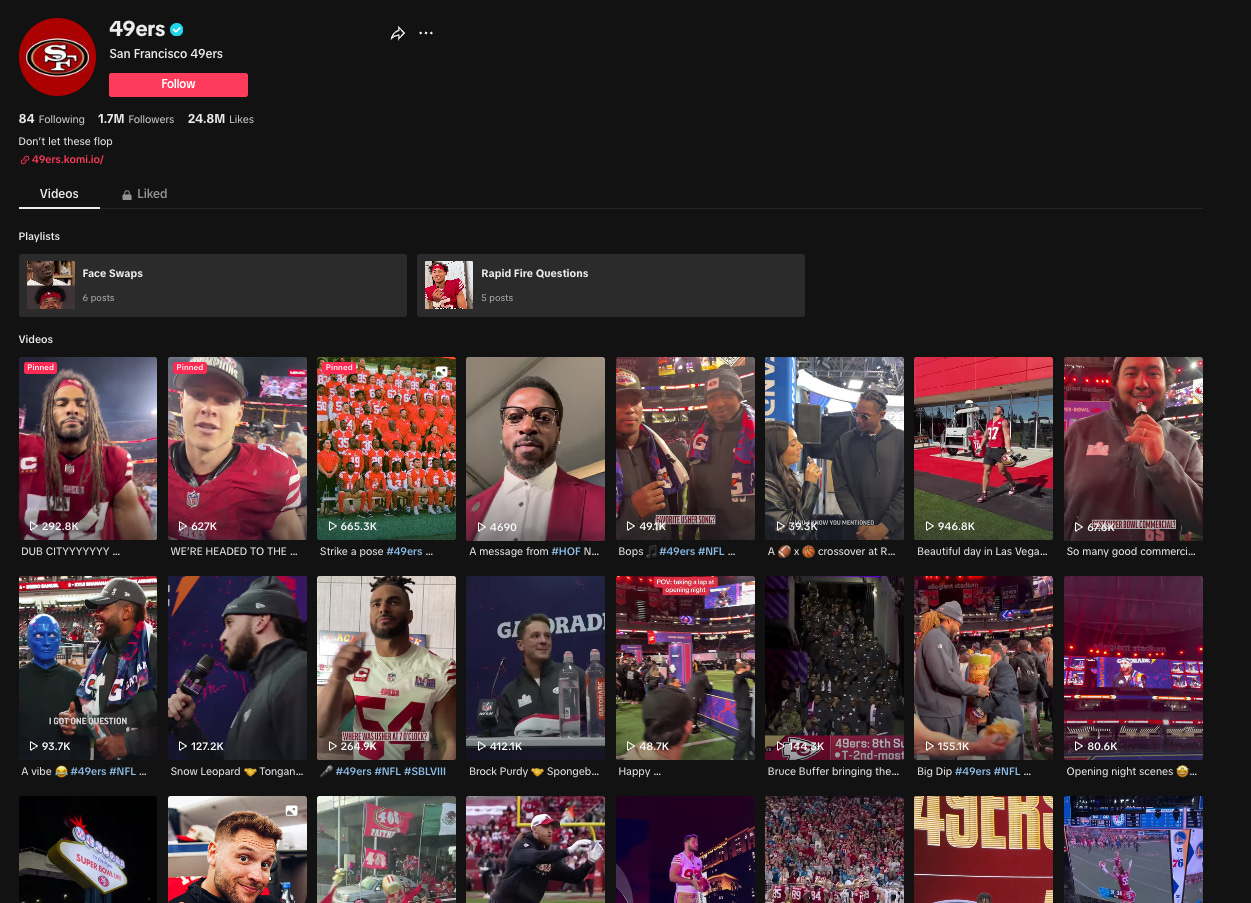The width and height of the screenshot is (1251, 903).
Task: Open the A message from #HOF video
Action: [535, 449]
